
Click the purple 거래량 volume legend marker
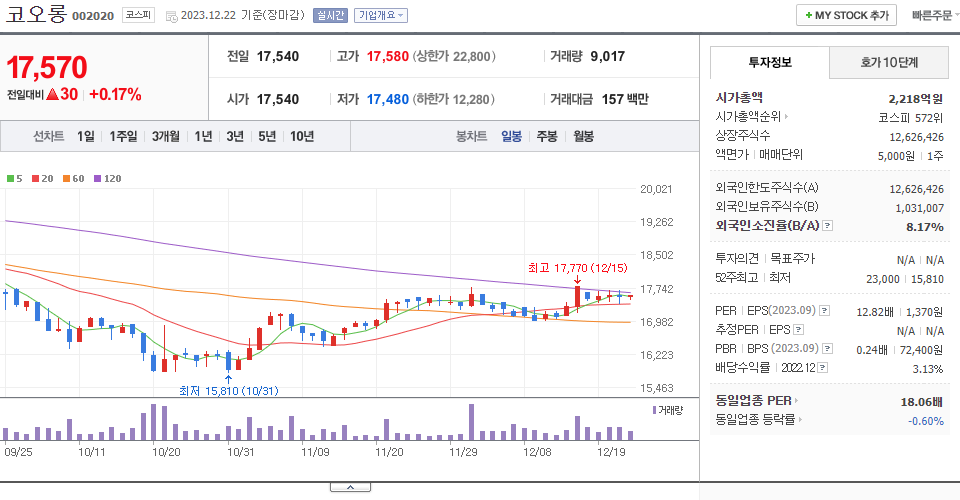(x=654, y=410)
